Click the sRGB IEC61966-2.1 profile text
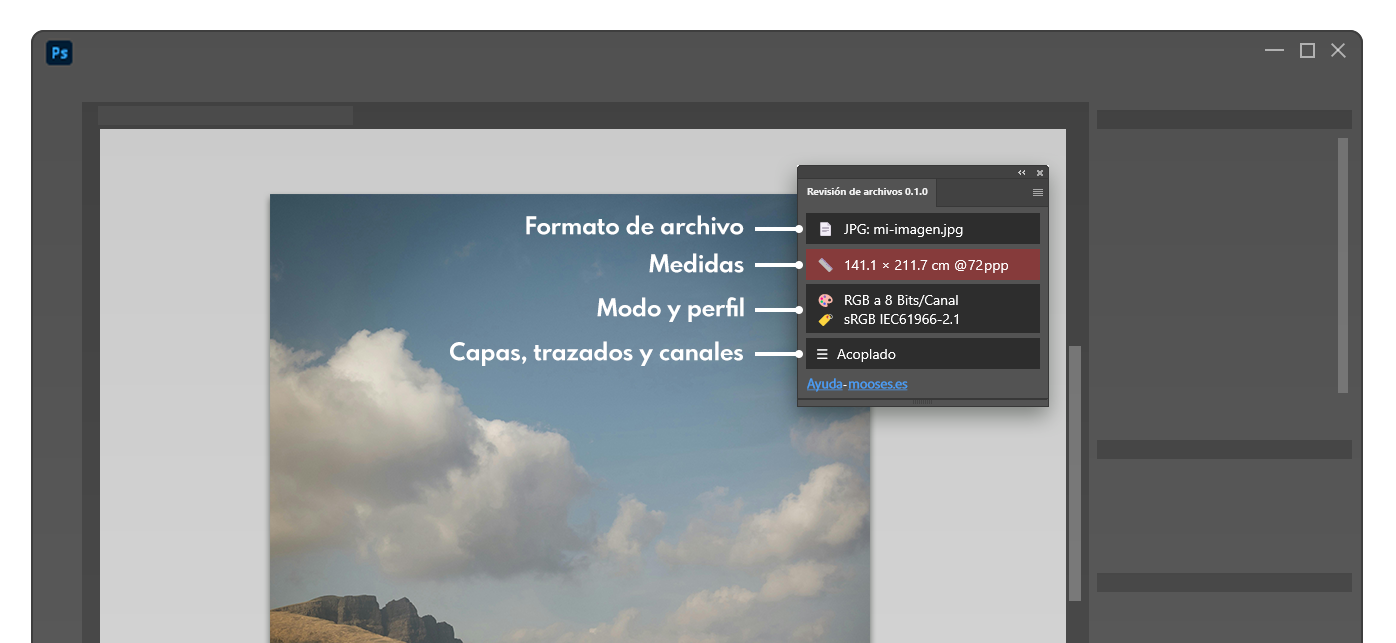The height and width of the screenshot is (643, 1396). (x=902, y=320)
